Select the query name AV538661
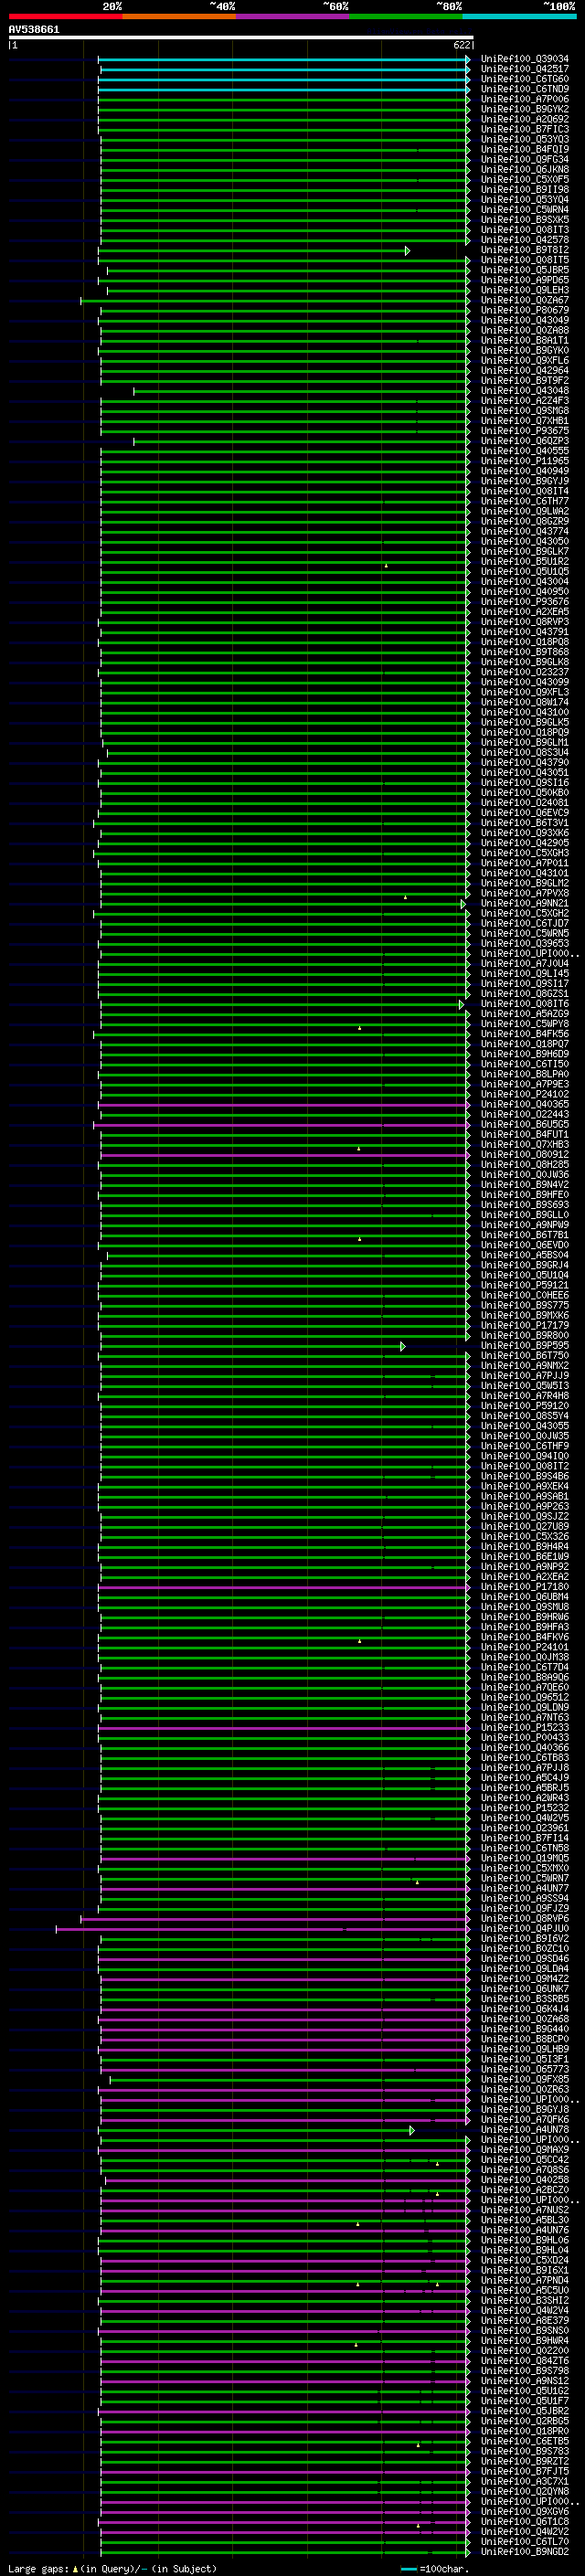Image resolution: width=585 pixels, height=2576 pixels. tap(34, 29)
